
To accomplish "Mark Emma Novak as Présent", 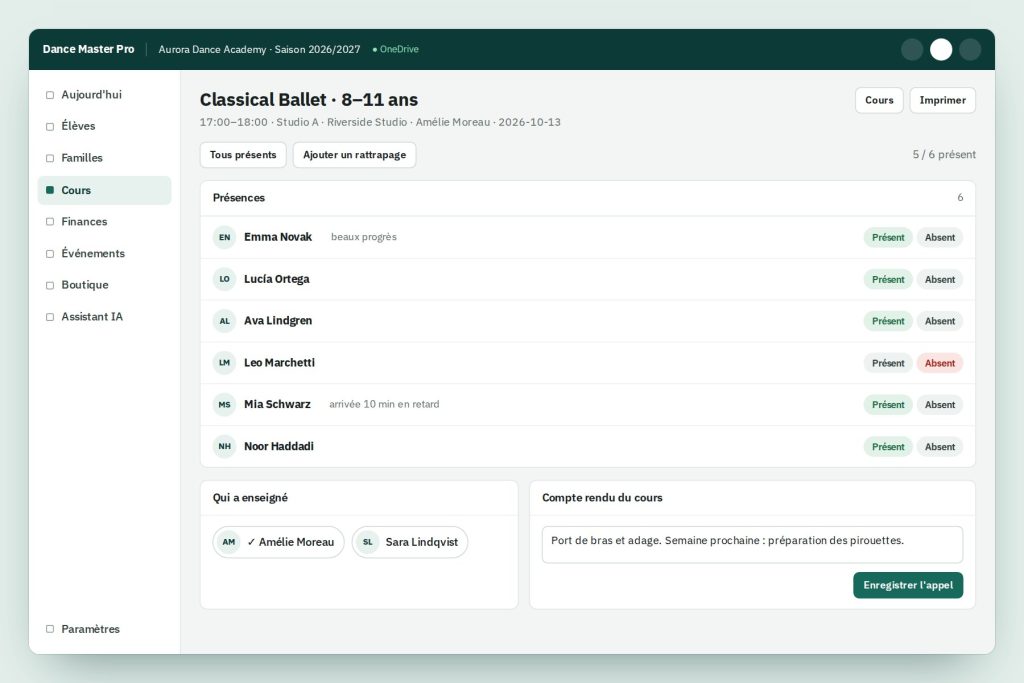I will (888, 238).
